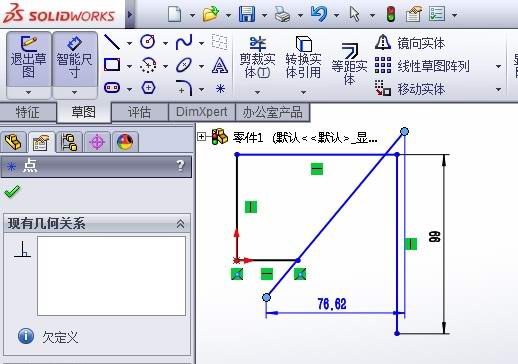This screenshot has height=364, width=518.
Task: Click Move Entities (移动实体)
Action: [x=410, y=89]
